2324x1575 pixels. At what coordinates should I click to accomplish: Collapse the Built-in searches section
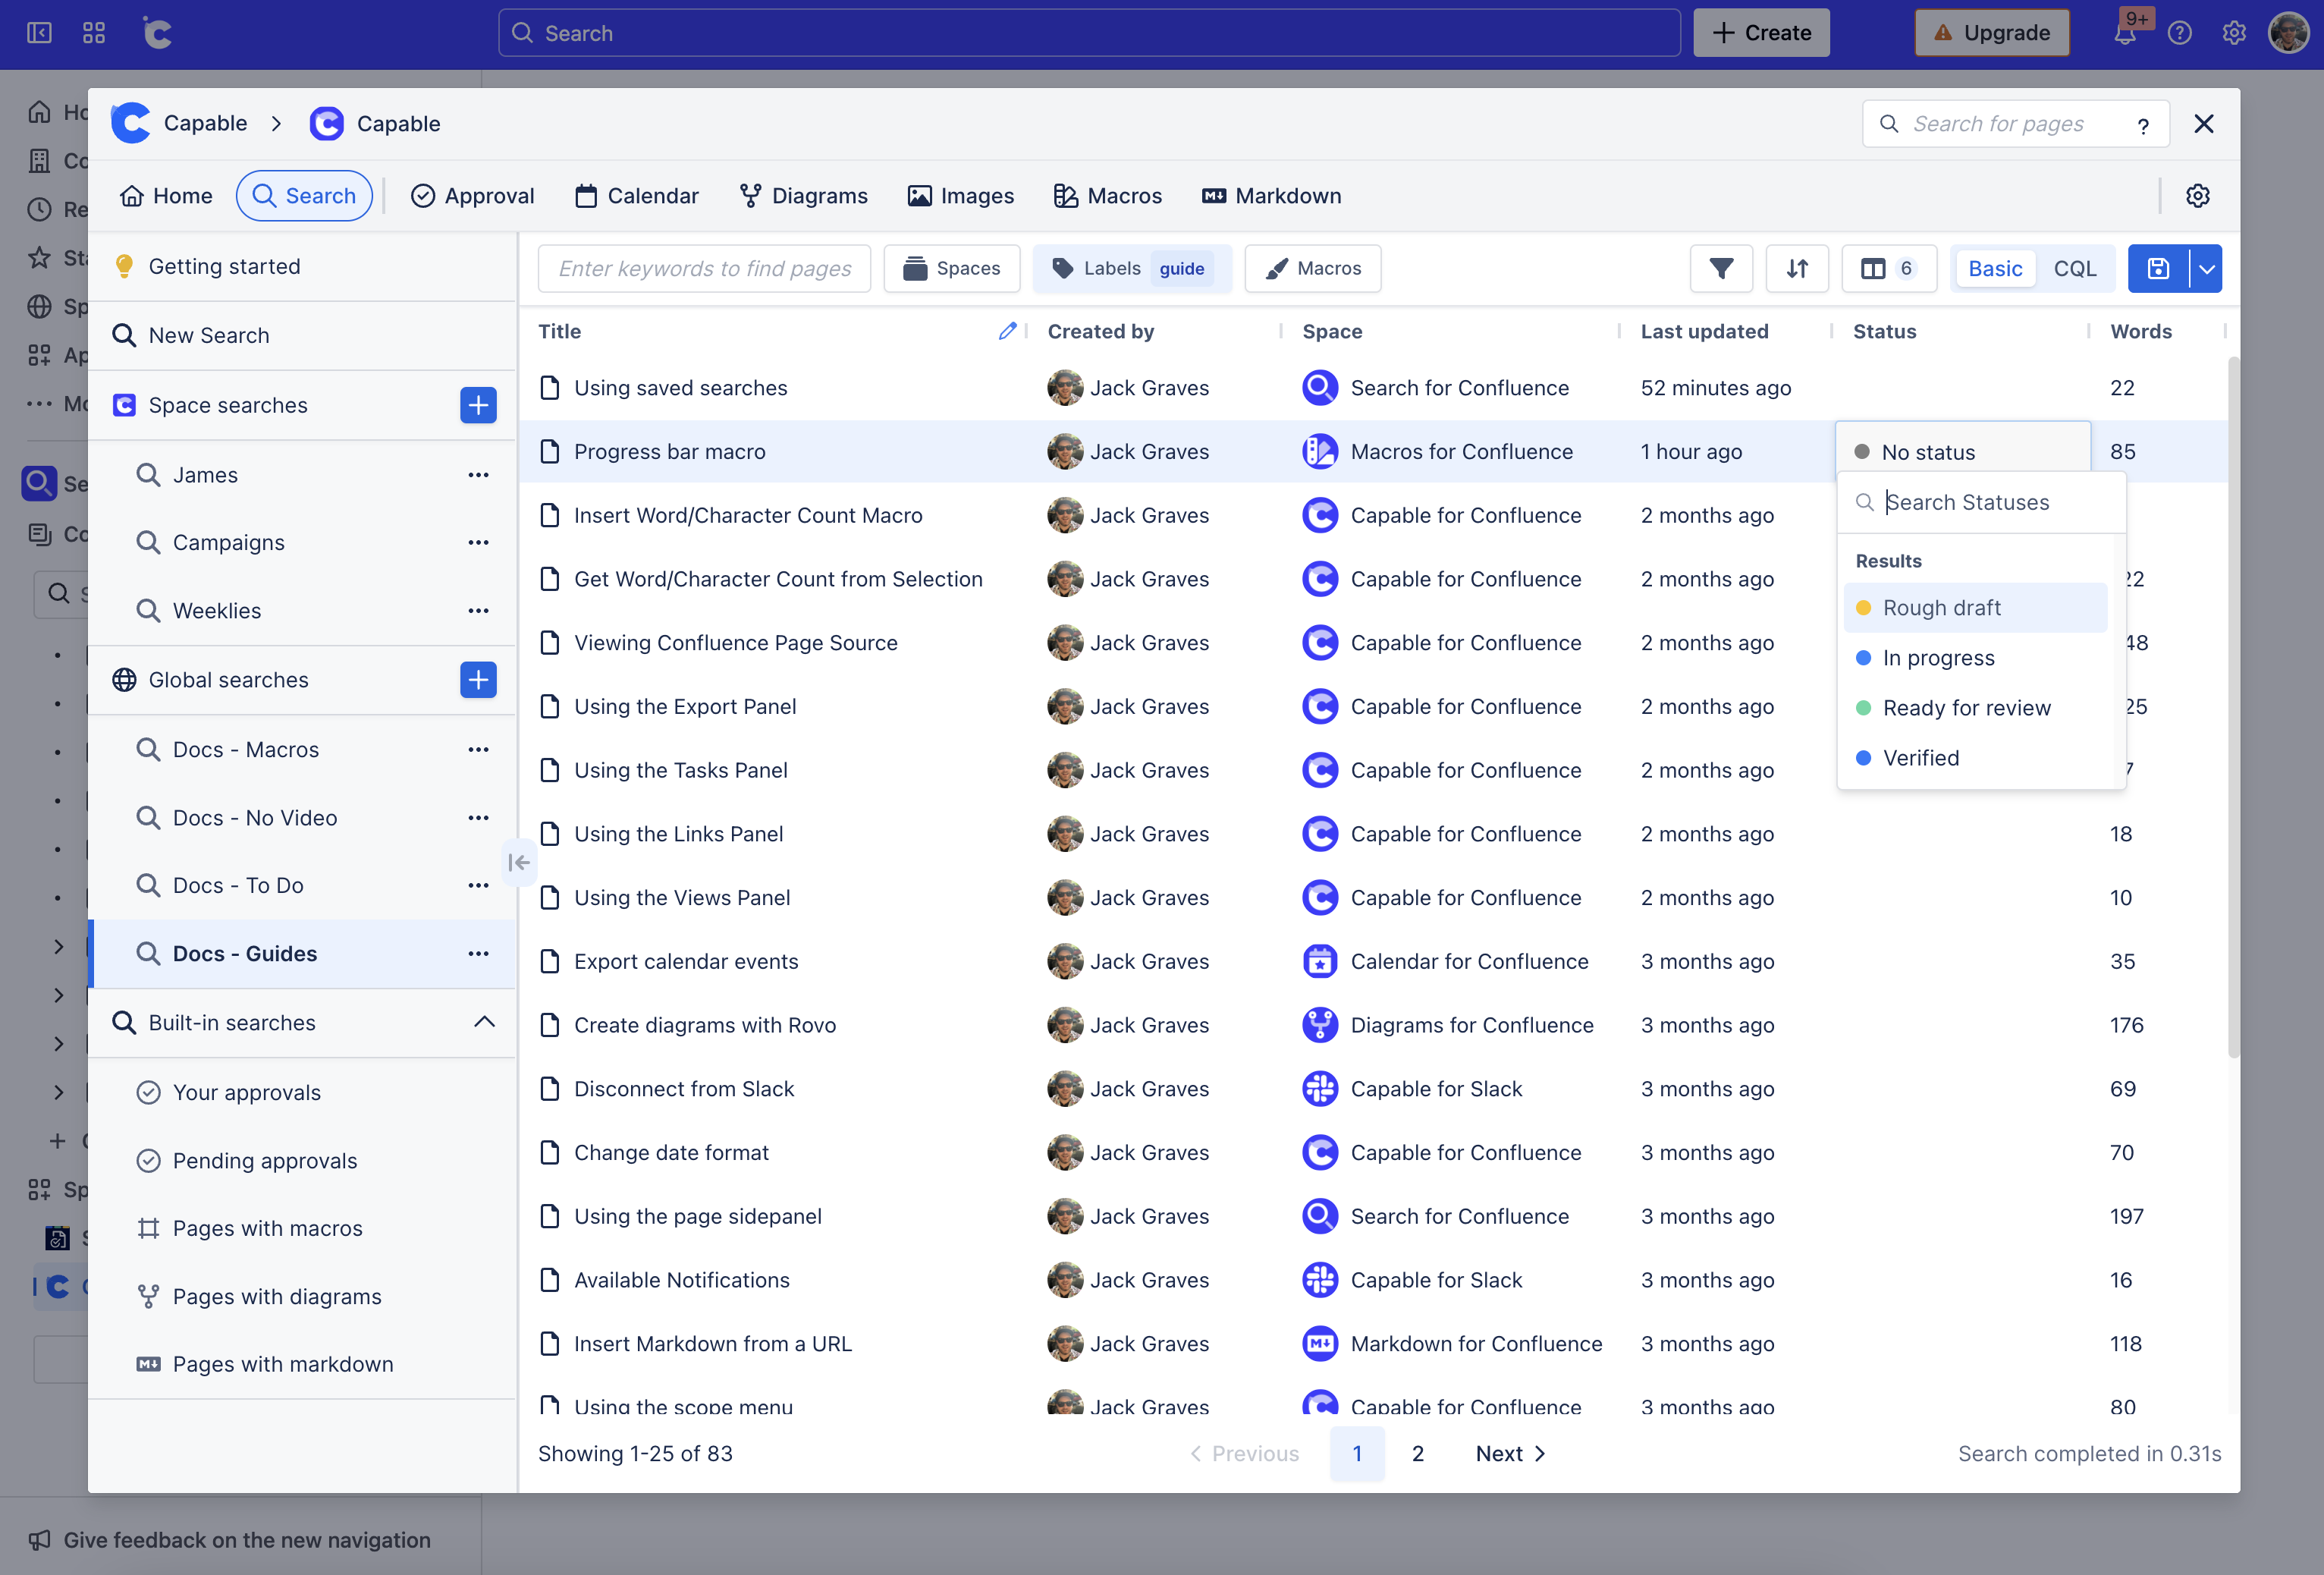point(486,1022)
